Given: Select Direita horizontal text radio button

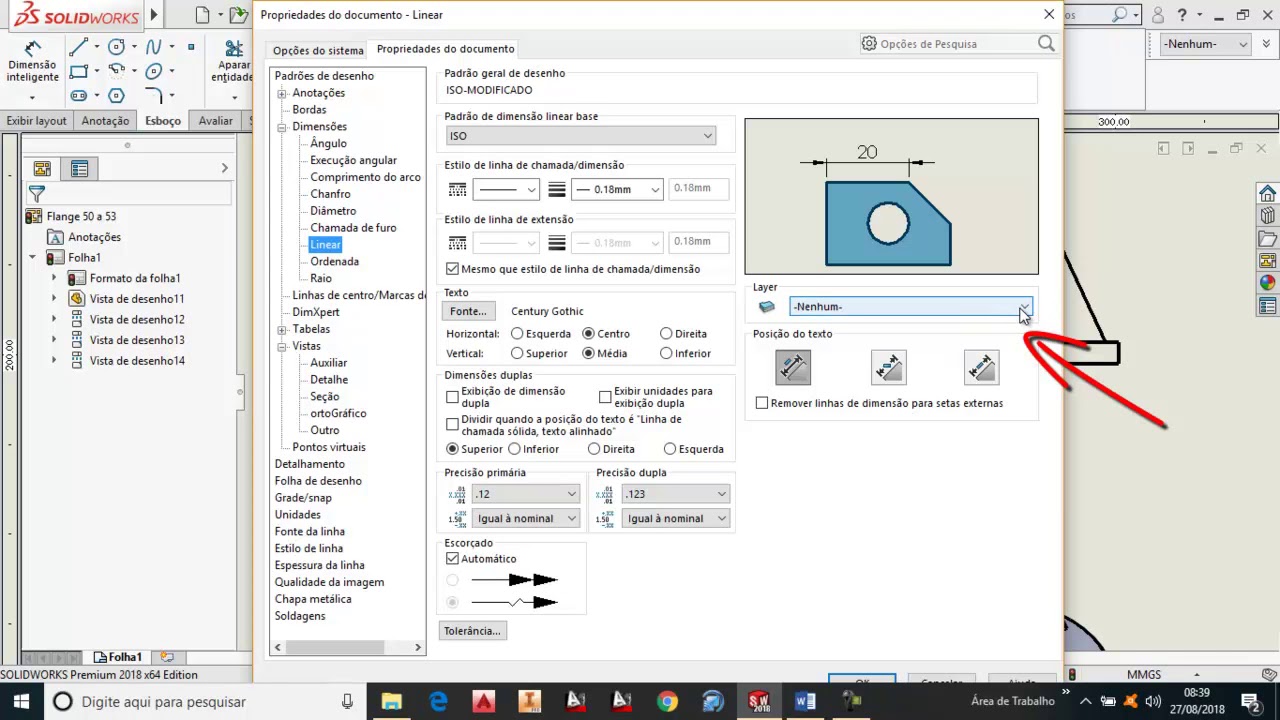Looking at the screenshot, I should [x=666, y=334].
